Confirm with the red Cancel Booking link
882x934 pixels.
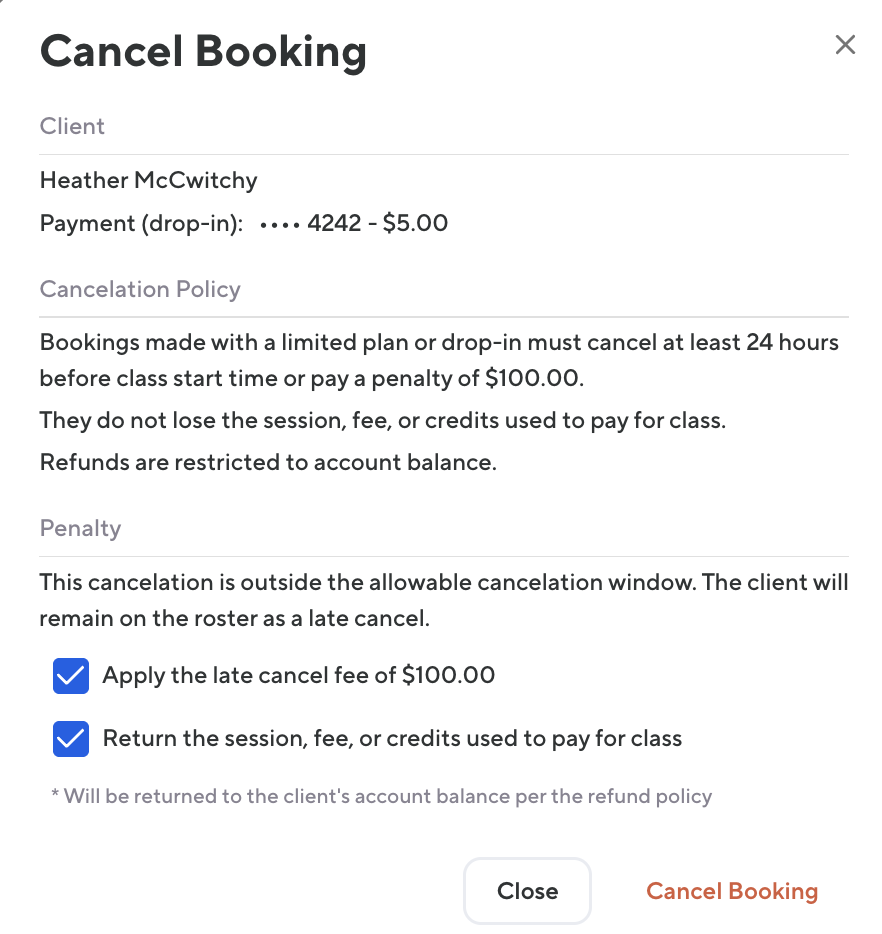[732, 891]
